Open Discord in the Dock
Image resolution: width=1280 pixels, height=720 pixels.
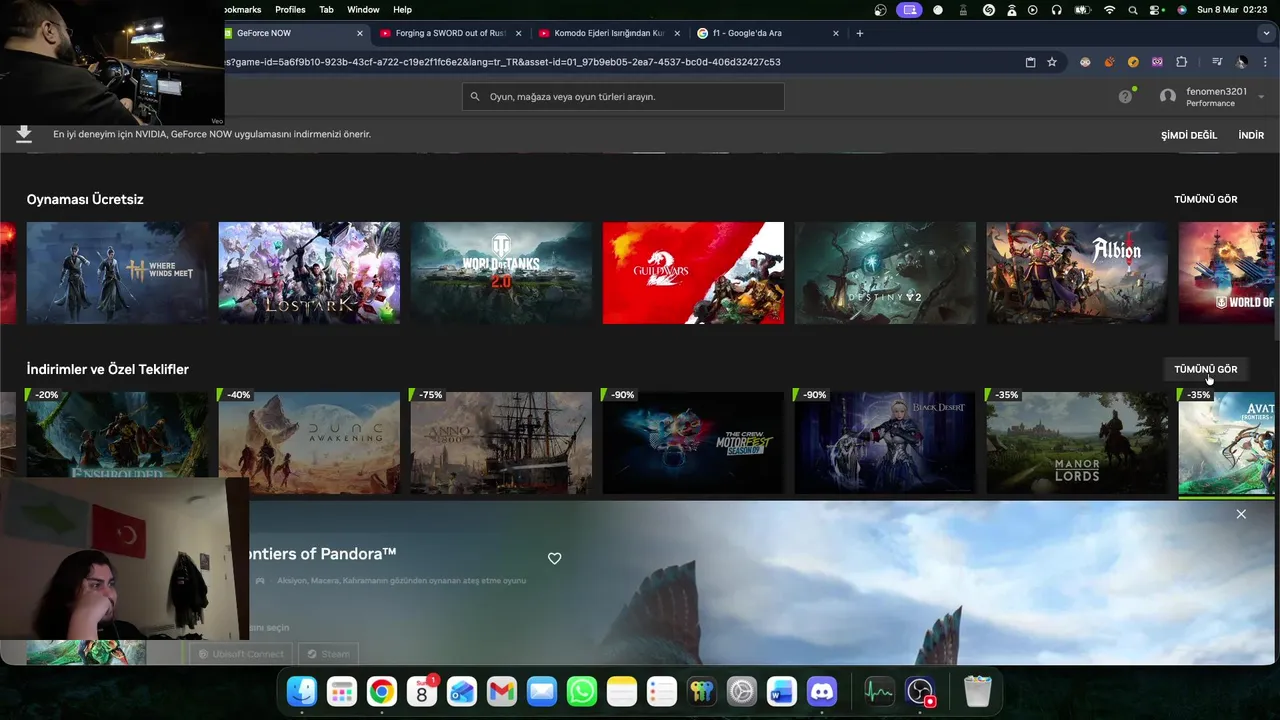pos(822,691)
